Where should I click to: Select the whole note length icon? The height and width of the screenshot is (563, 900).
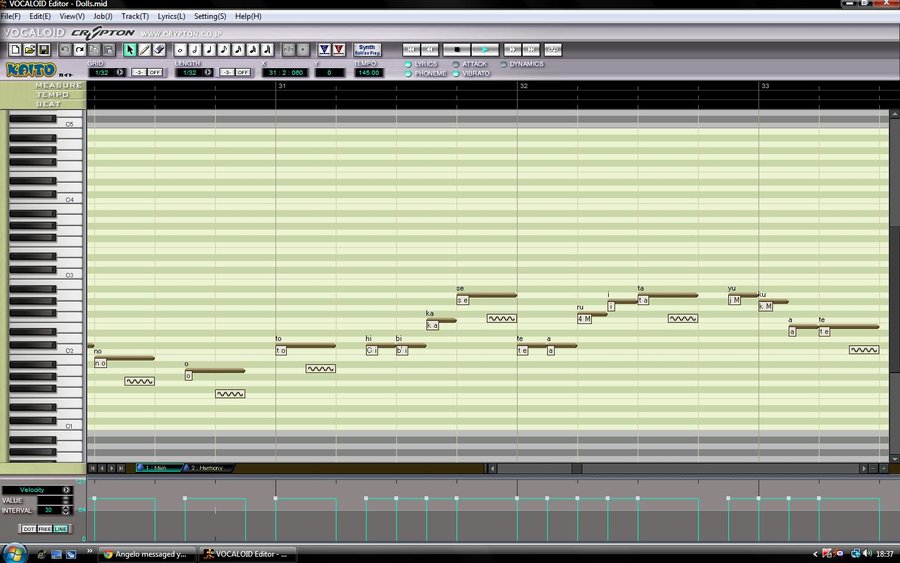[180, 50]
